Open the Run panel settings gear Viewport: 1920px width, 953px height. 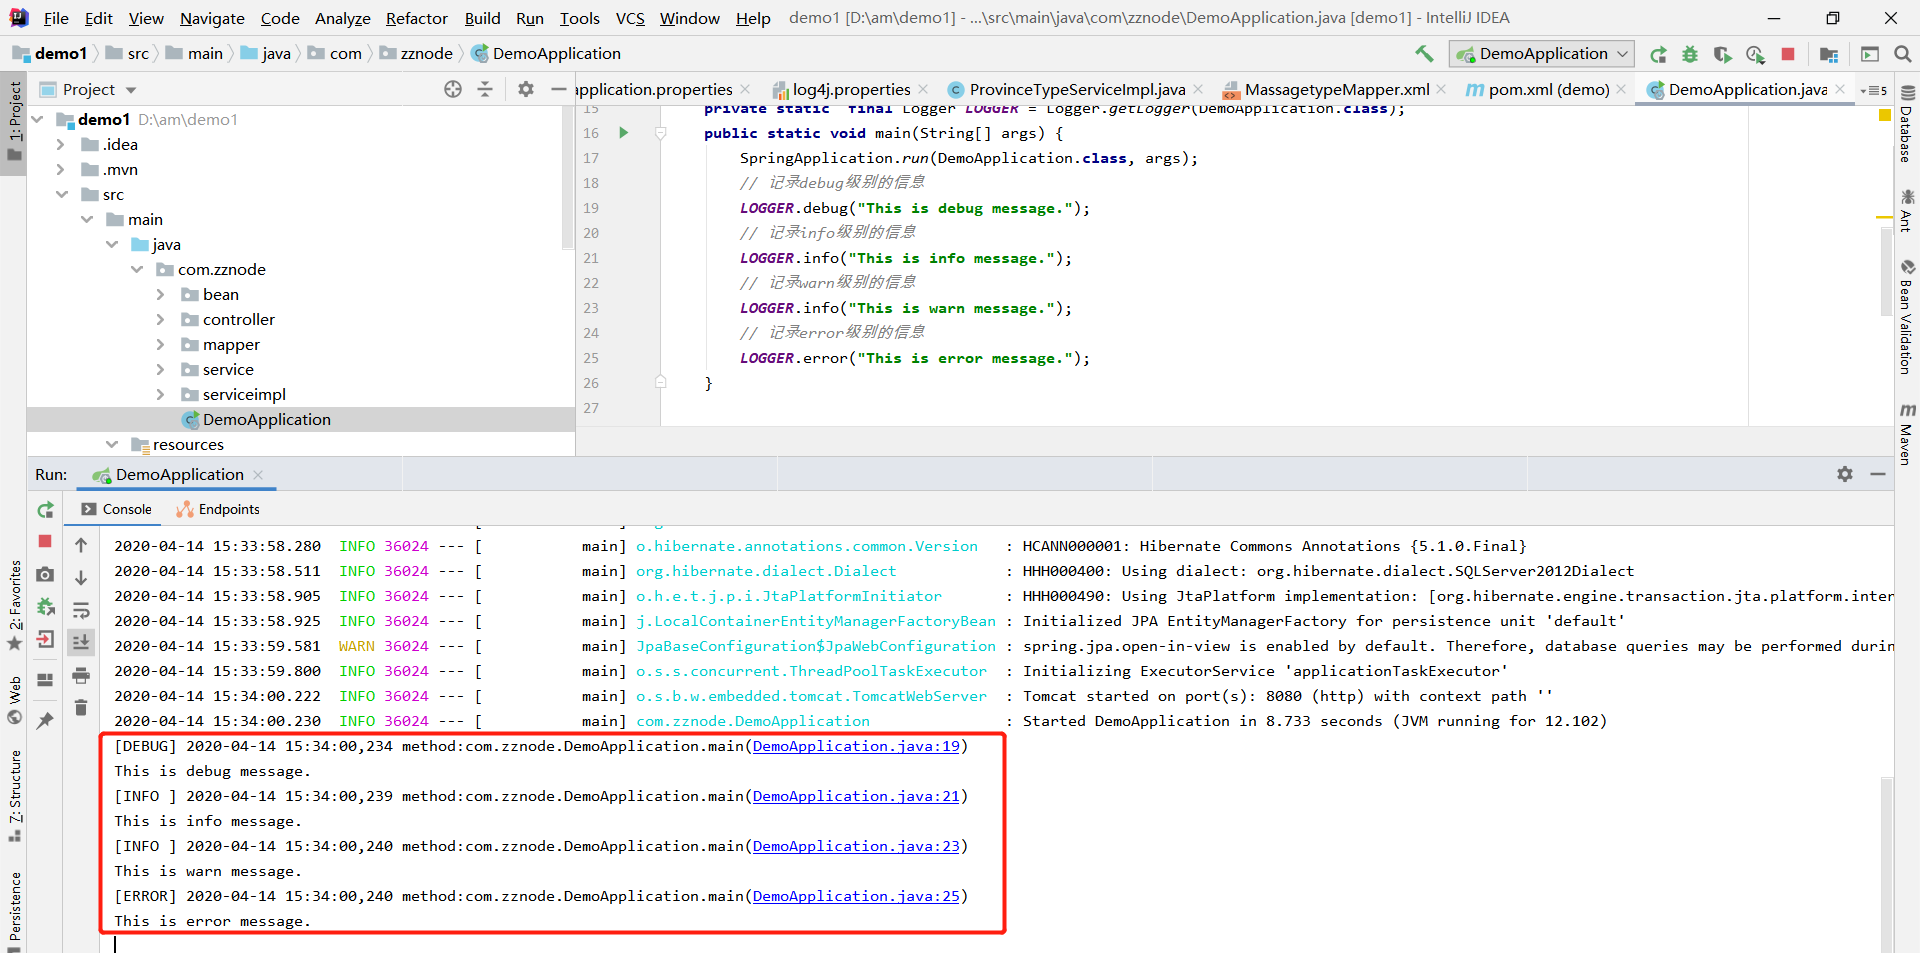[1845, 474]
